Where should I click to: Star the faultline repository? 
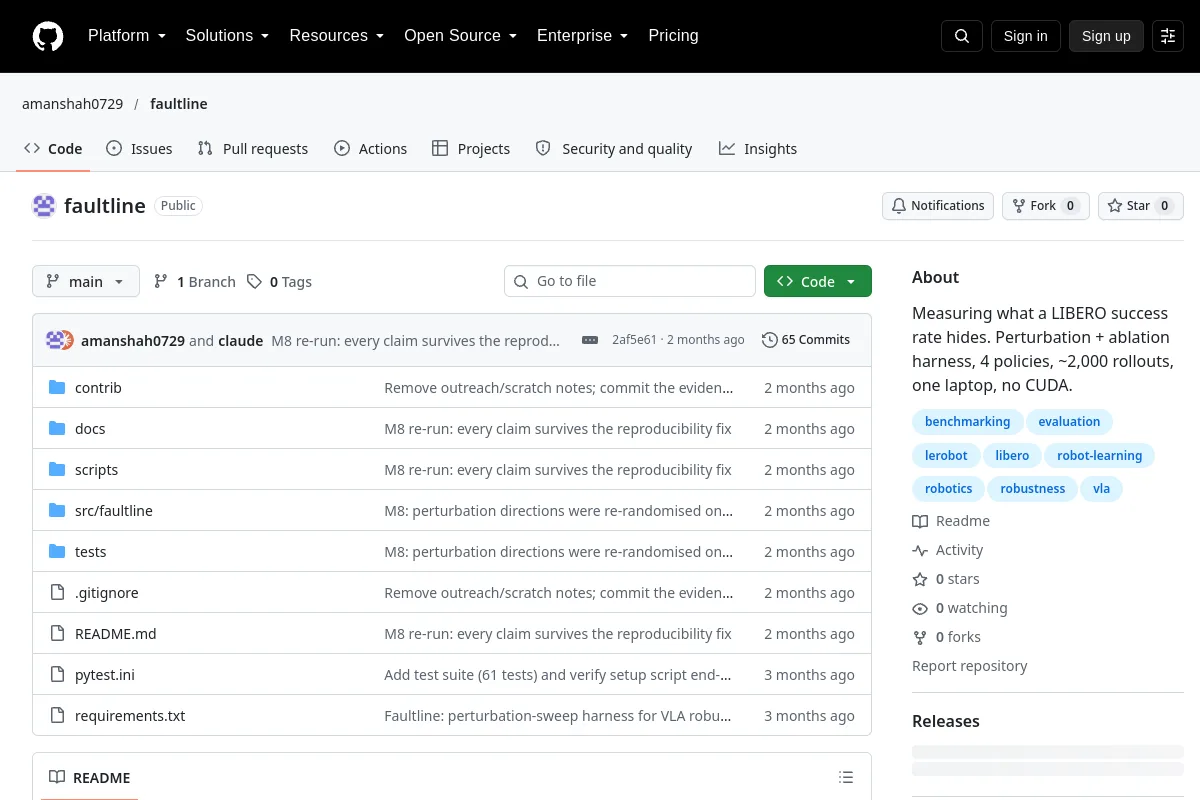(1141, 206)
